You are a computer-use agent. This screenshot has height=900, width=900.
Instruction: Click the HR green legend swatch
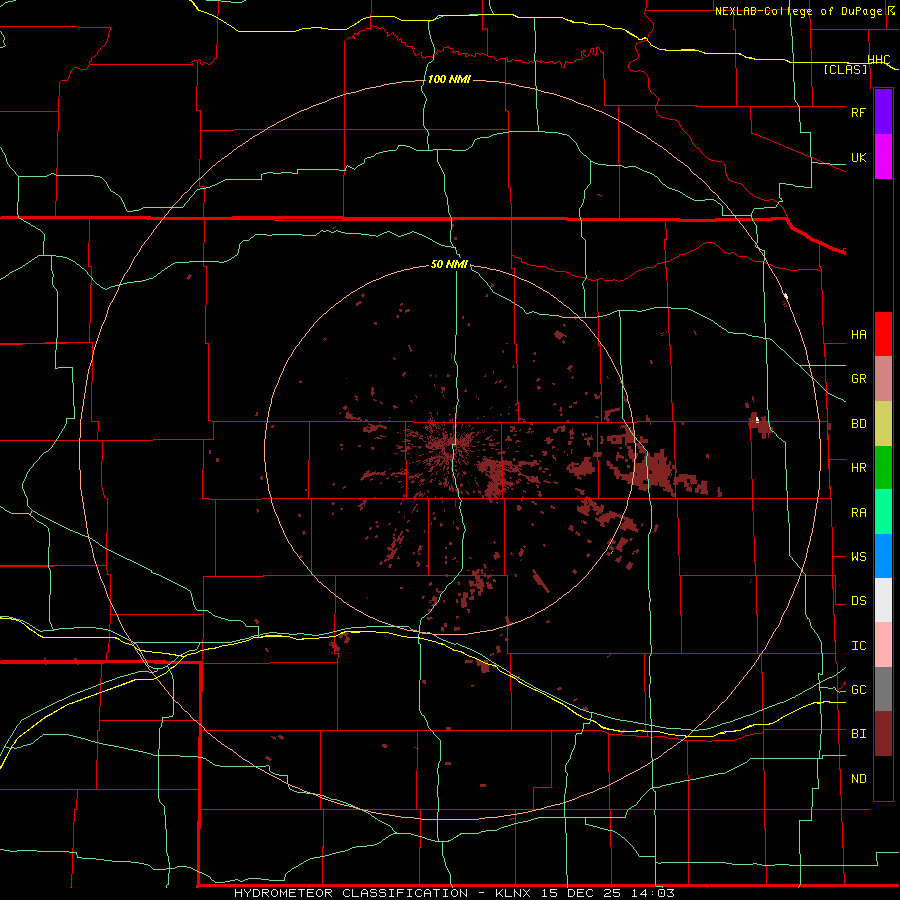[x=883, y=468]
